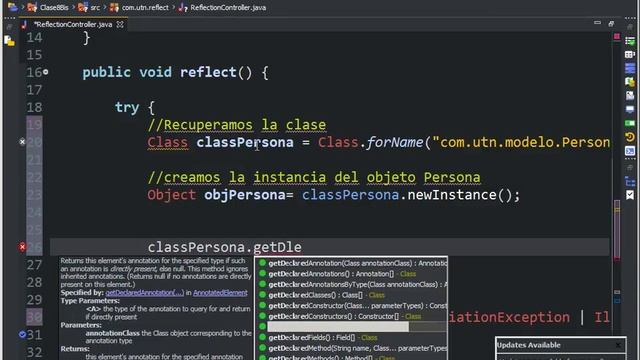Click the red error mark in overview ruler
The image size is (640, 360).
click(x=617, y=258)
